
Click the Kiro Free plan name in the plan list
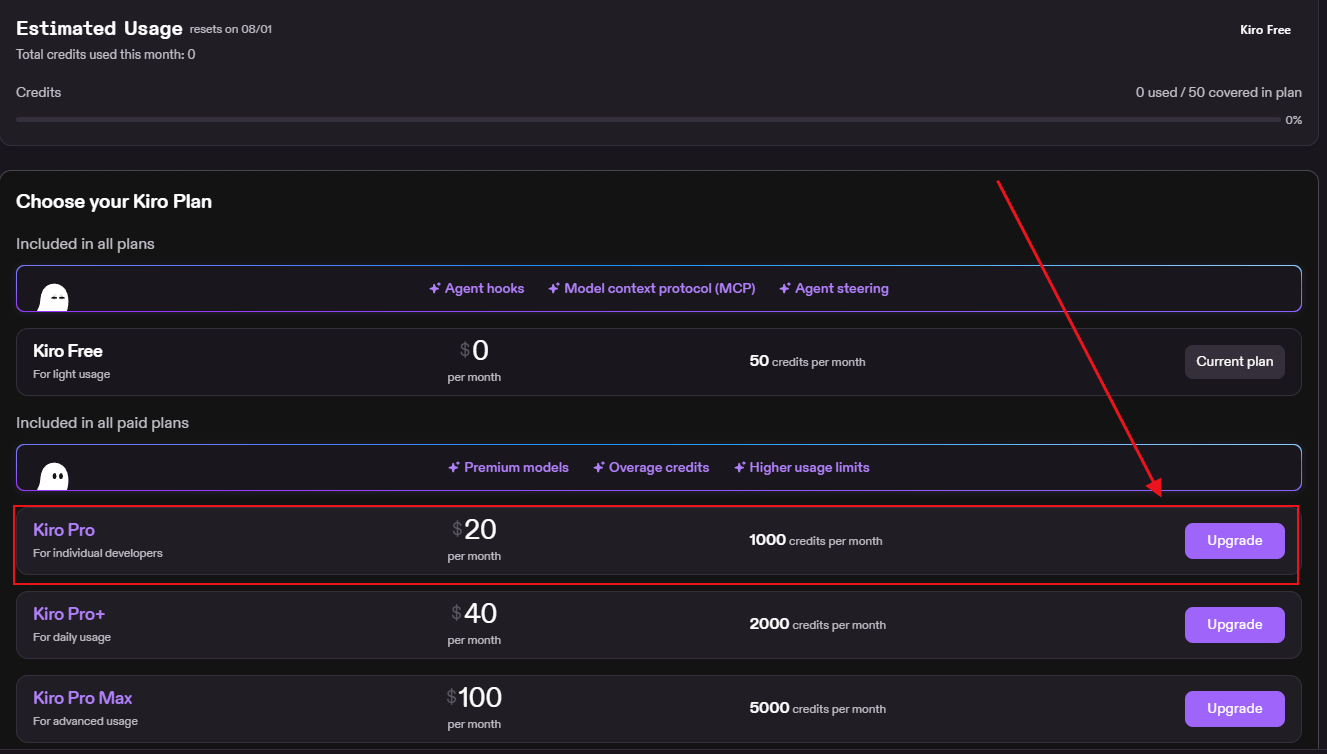[68, 351]
